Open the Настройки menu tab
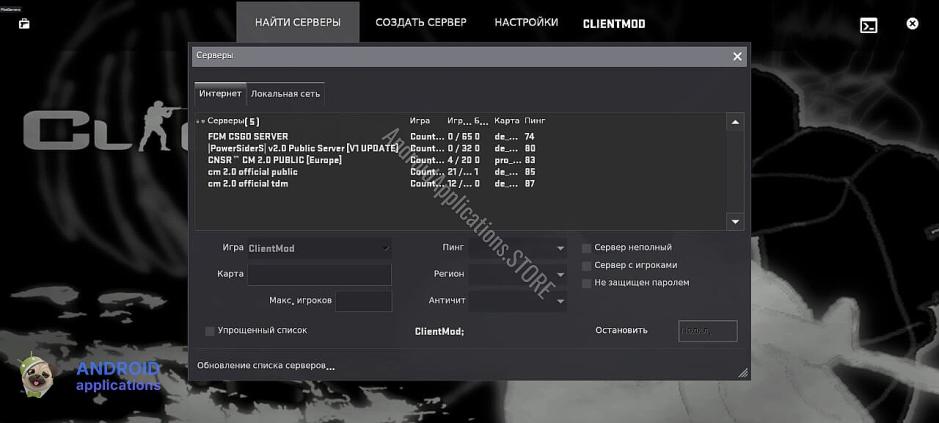The image size is (939, 423). pos(526,23)
